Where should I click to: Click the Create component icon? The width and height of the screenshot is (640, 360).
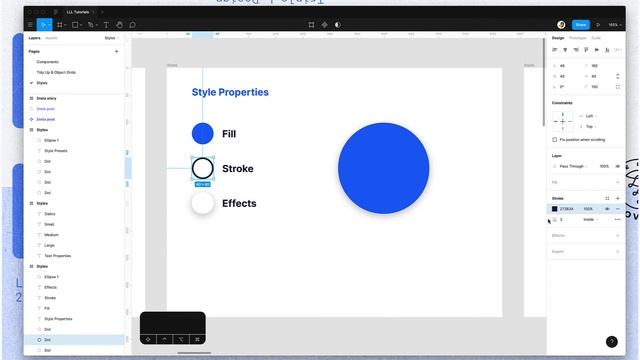(324, 25)
